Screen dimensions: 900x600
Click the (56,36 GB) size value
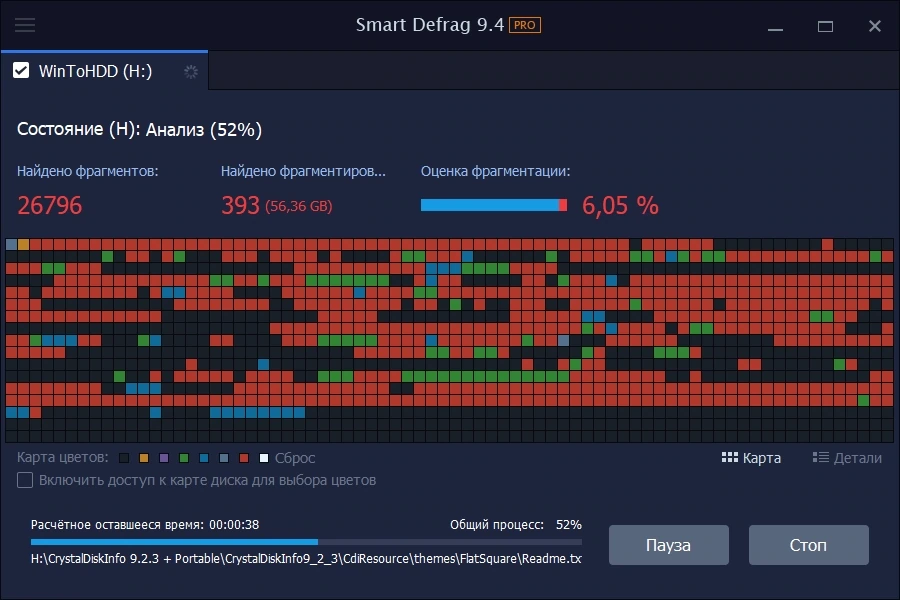click(298, 207)
